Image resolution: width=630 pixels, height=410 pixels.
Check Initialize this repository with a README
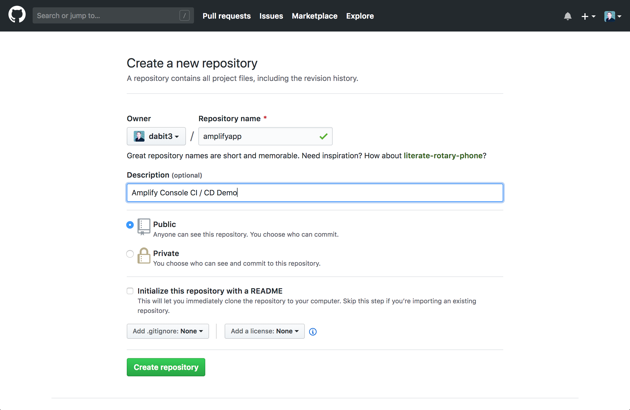pos(130,291)
